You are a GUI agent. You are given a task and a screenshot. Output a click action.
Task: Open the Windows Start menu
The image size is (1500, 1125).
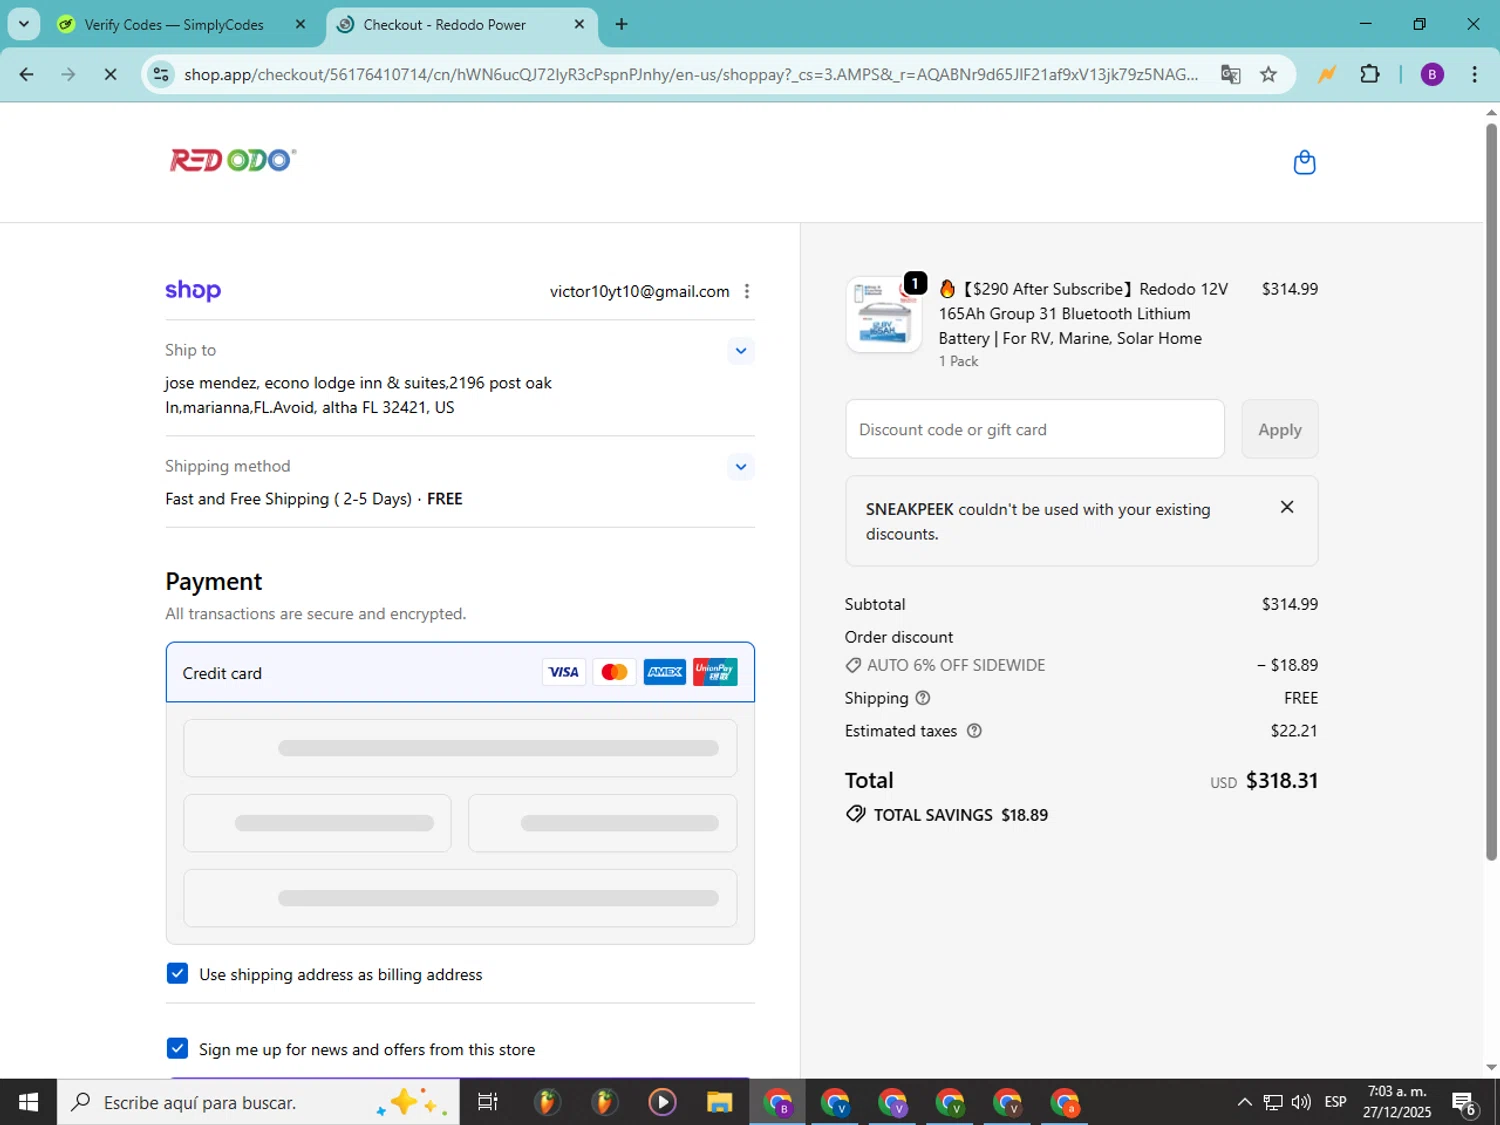[x=28, y=1102]
